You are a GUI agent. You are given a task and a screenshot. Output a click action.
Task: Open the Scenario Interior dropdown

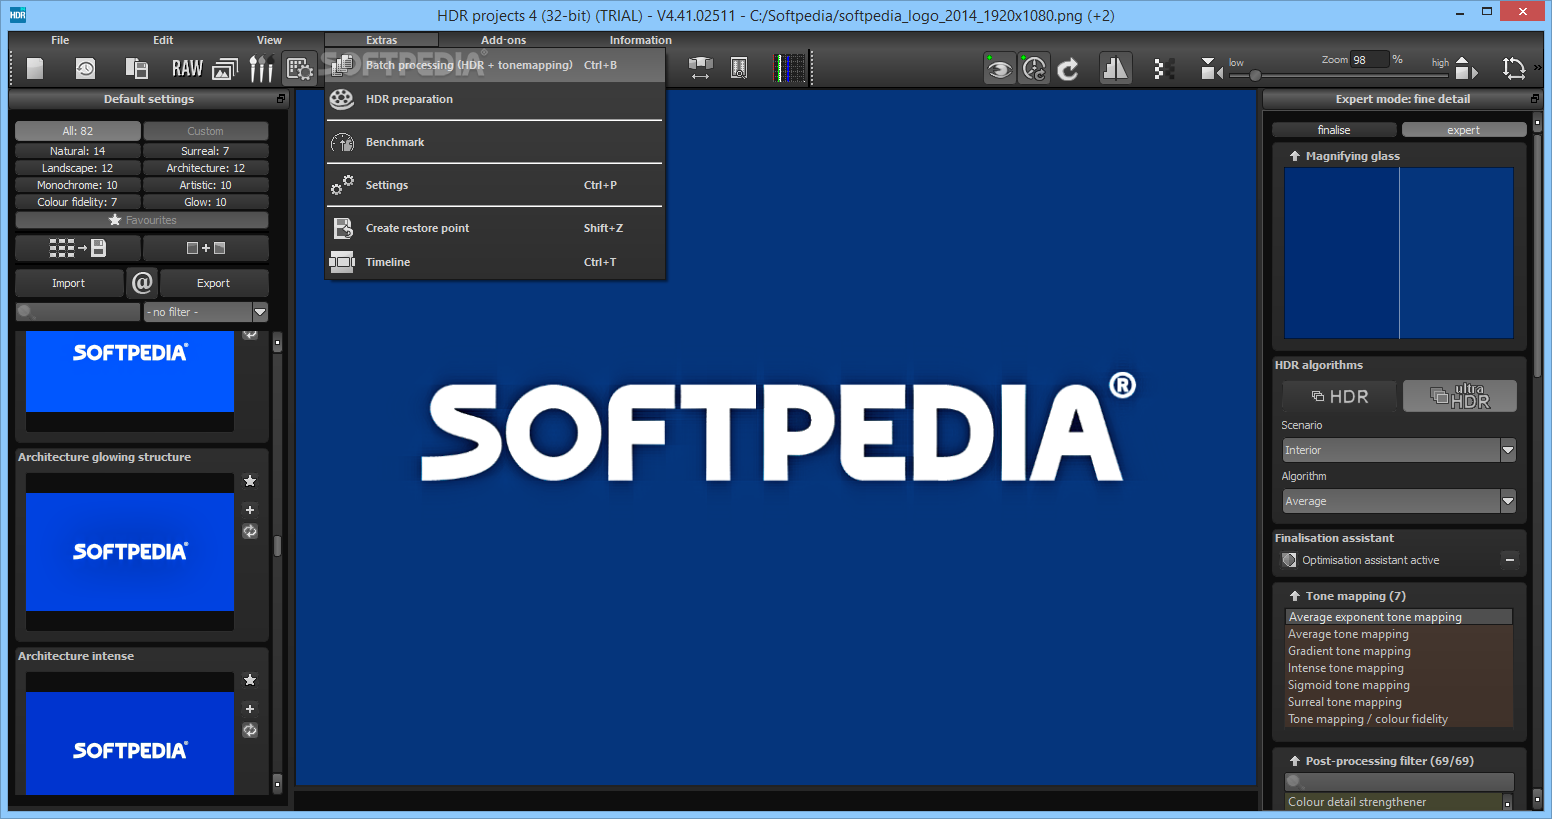point(1399,450)
